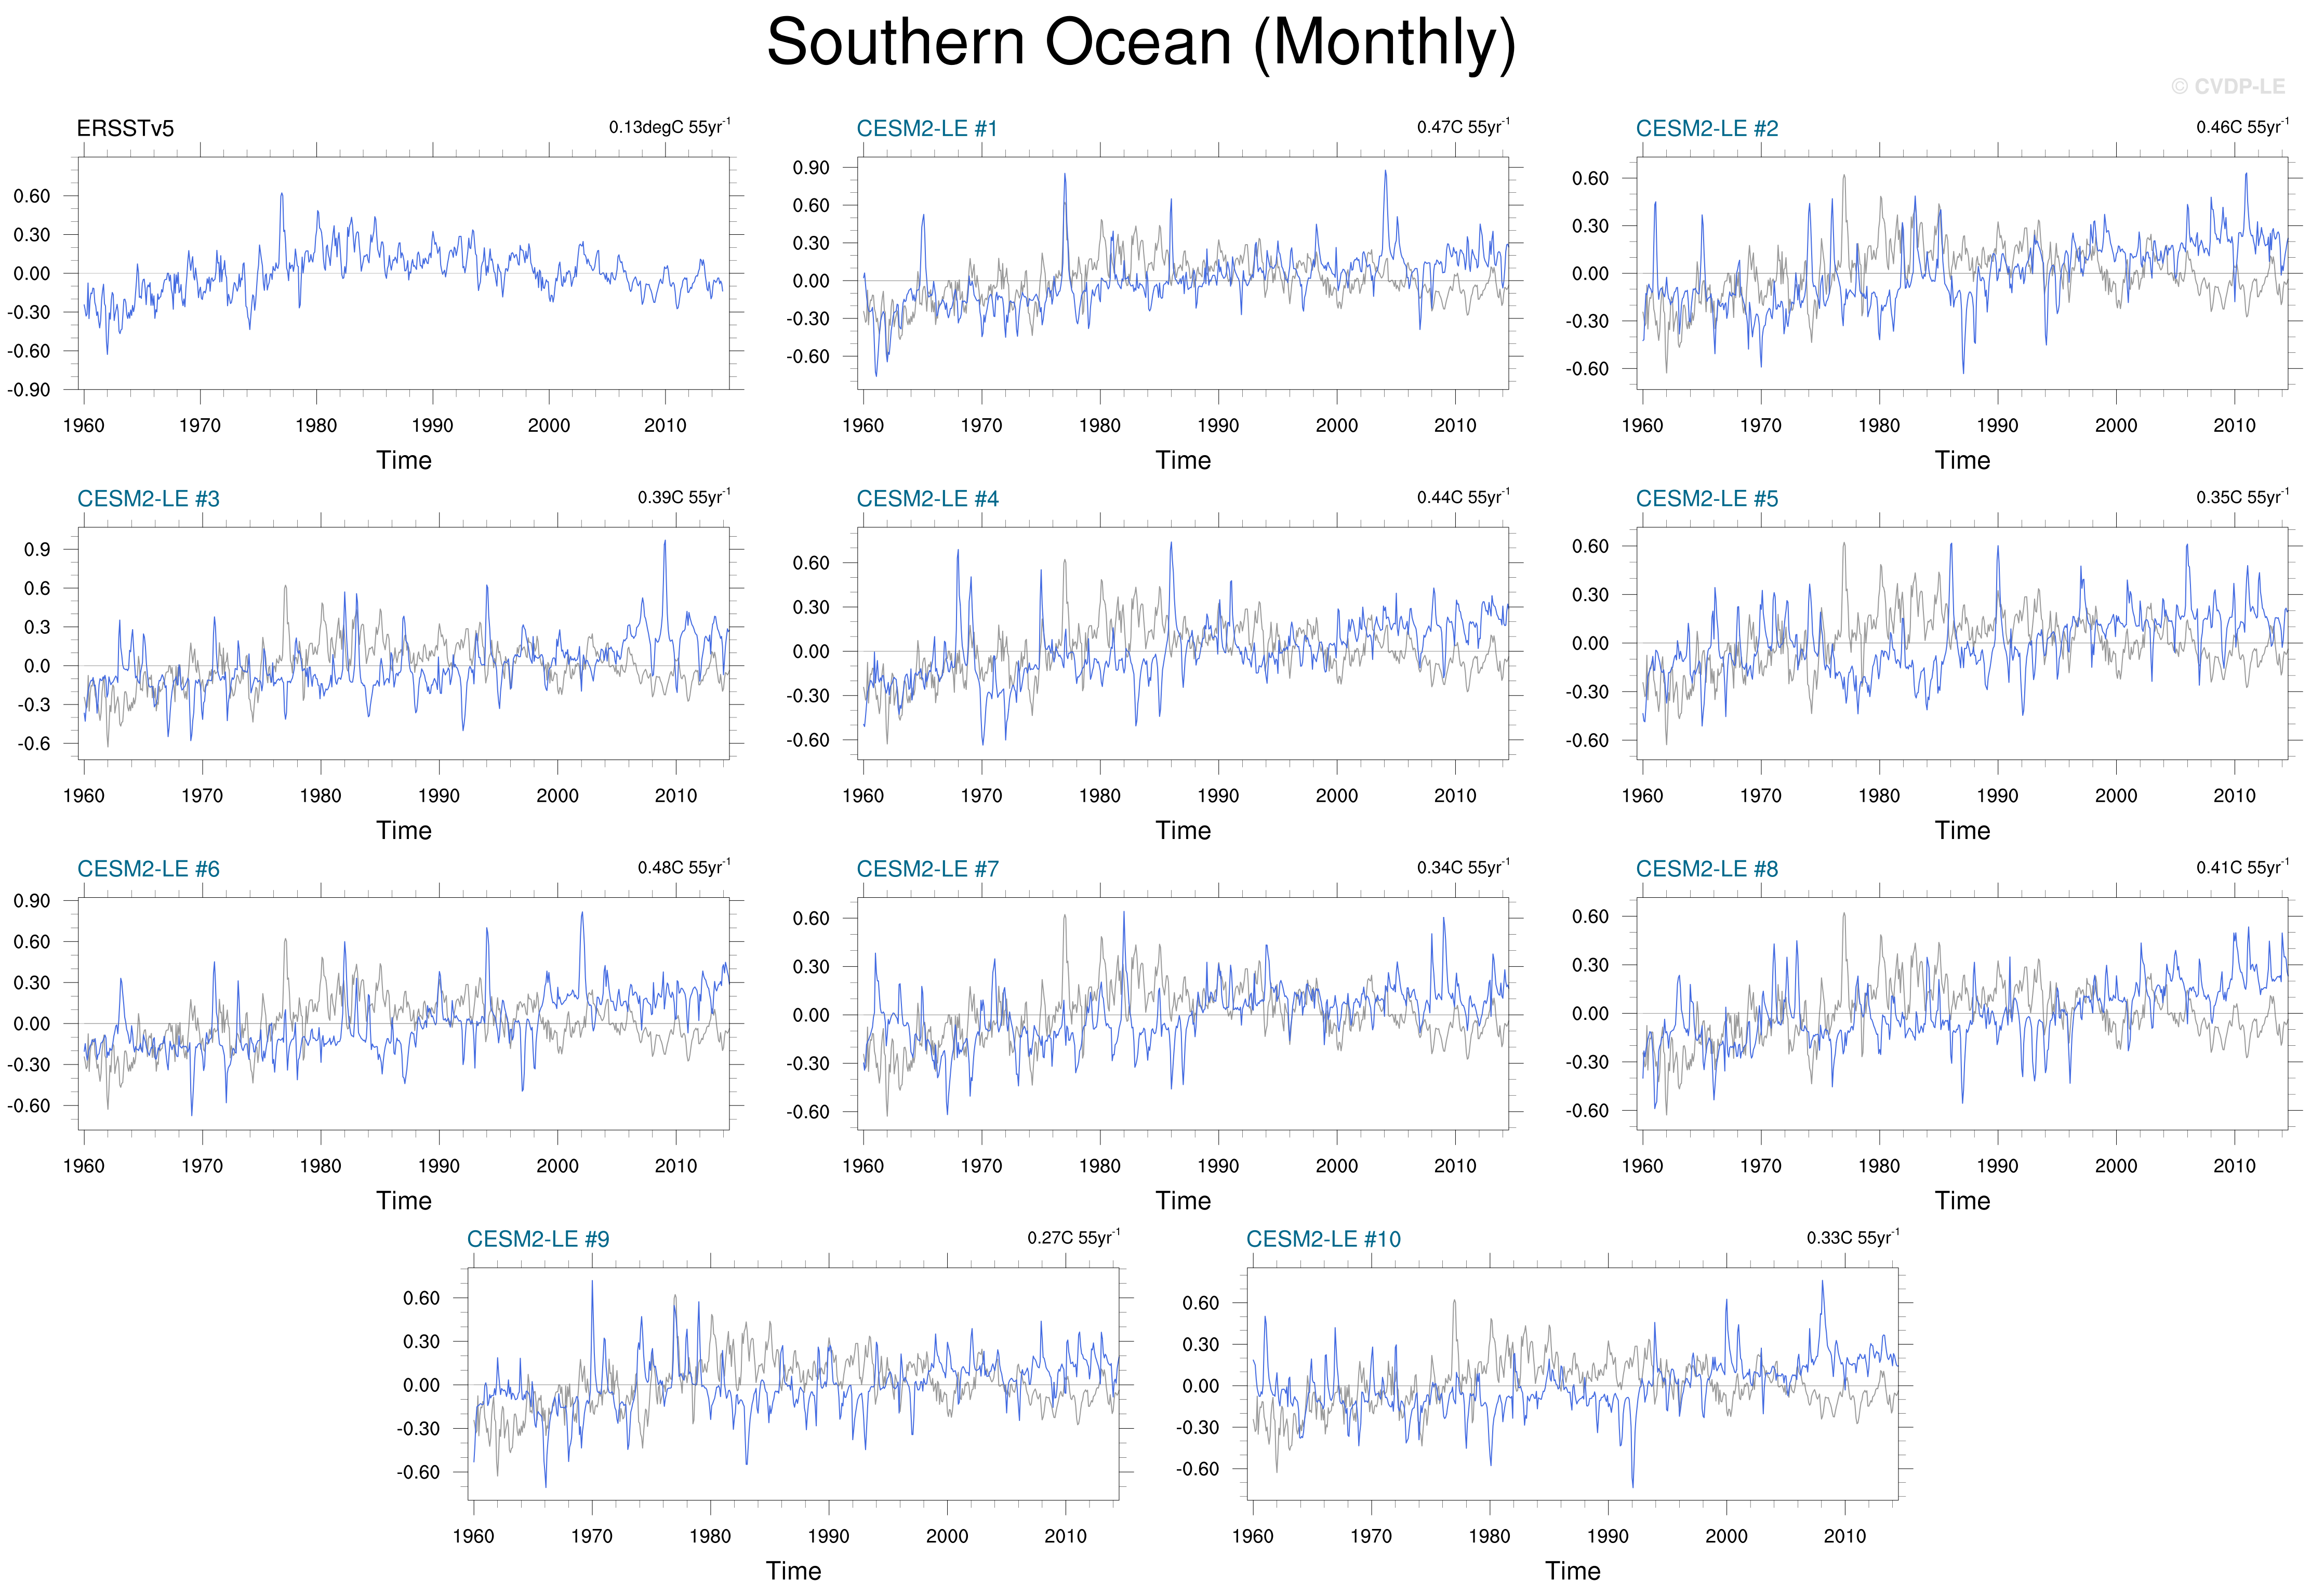Select the CESM2-LE #2 panel title
Viewport: 2311px width, 1596px height.
[x=1706, y=129]
